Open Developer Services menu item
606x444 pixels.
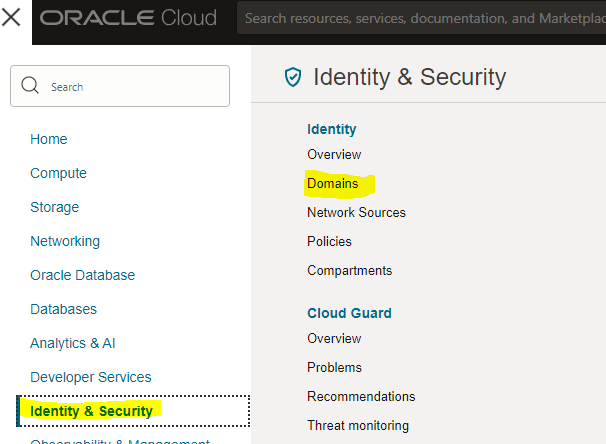coord(90,377)
